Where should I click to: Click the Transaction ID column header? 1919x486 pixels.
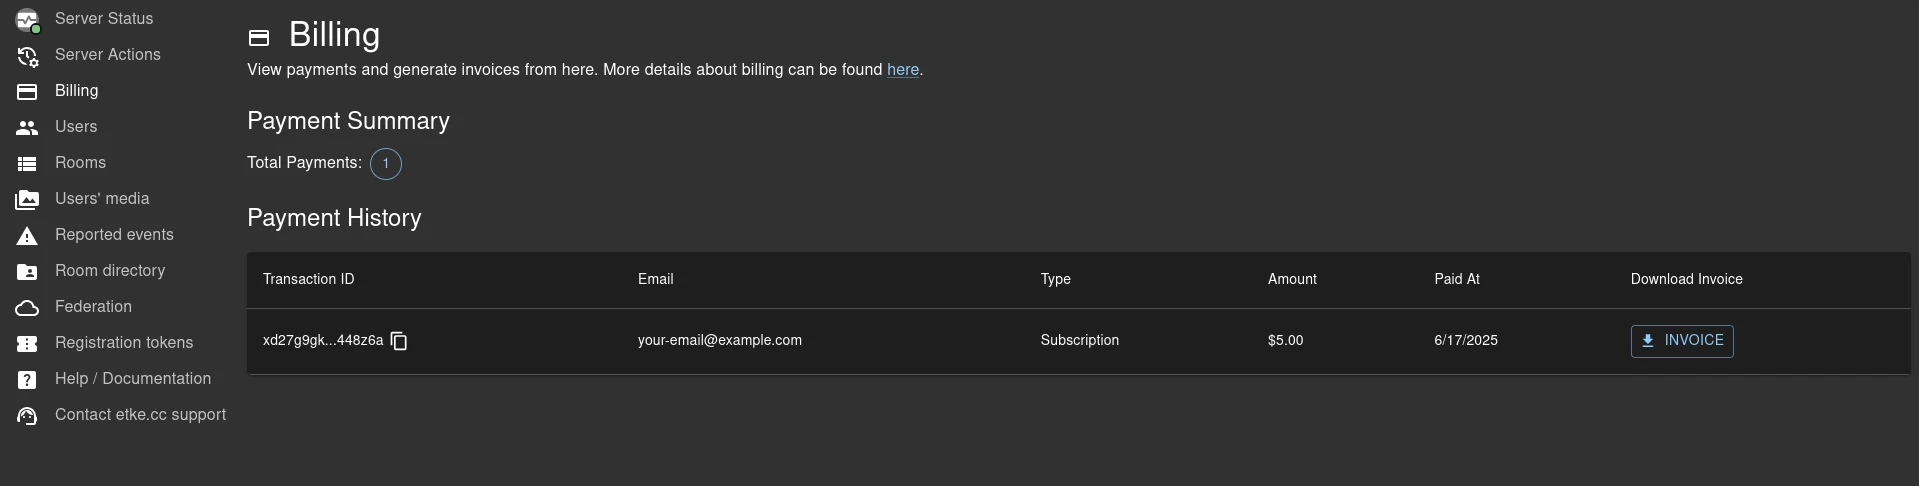308,280
